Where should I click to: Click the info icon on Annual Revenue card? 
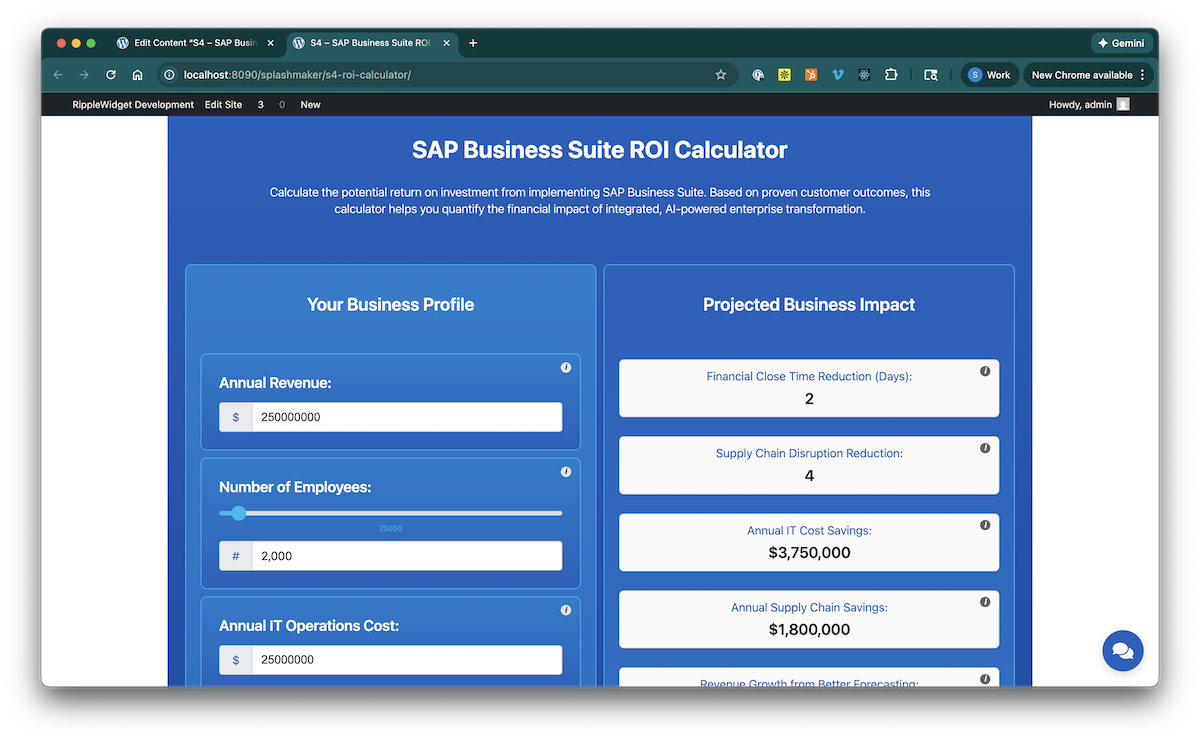click(566, 368)
